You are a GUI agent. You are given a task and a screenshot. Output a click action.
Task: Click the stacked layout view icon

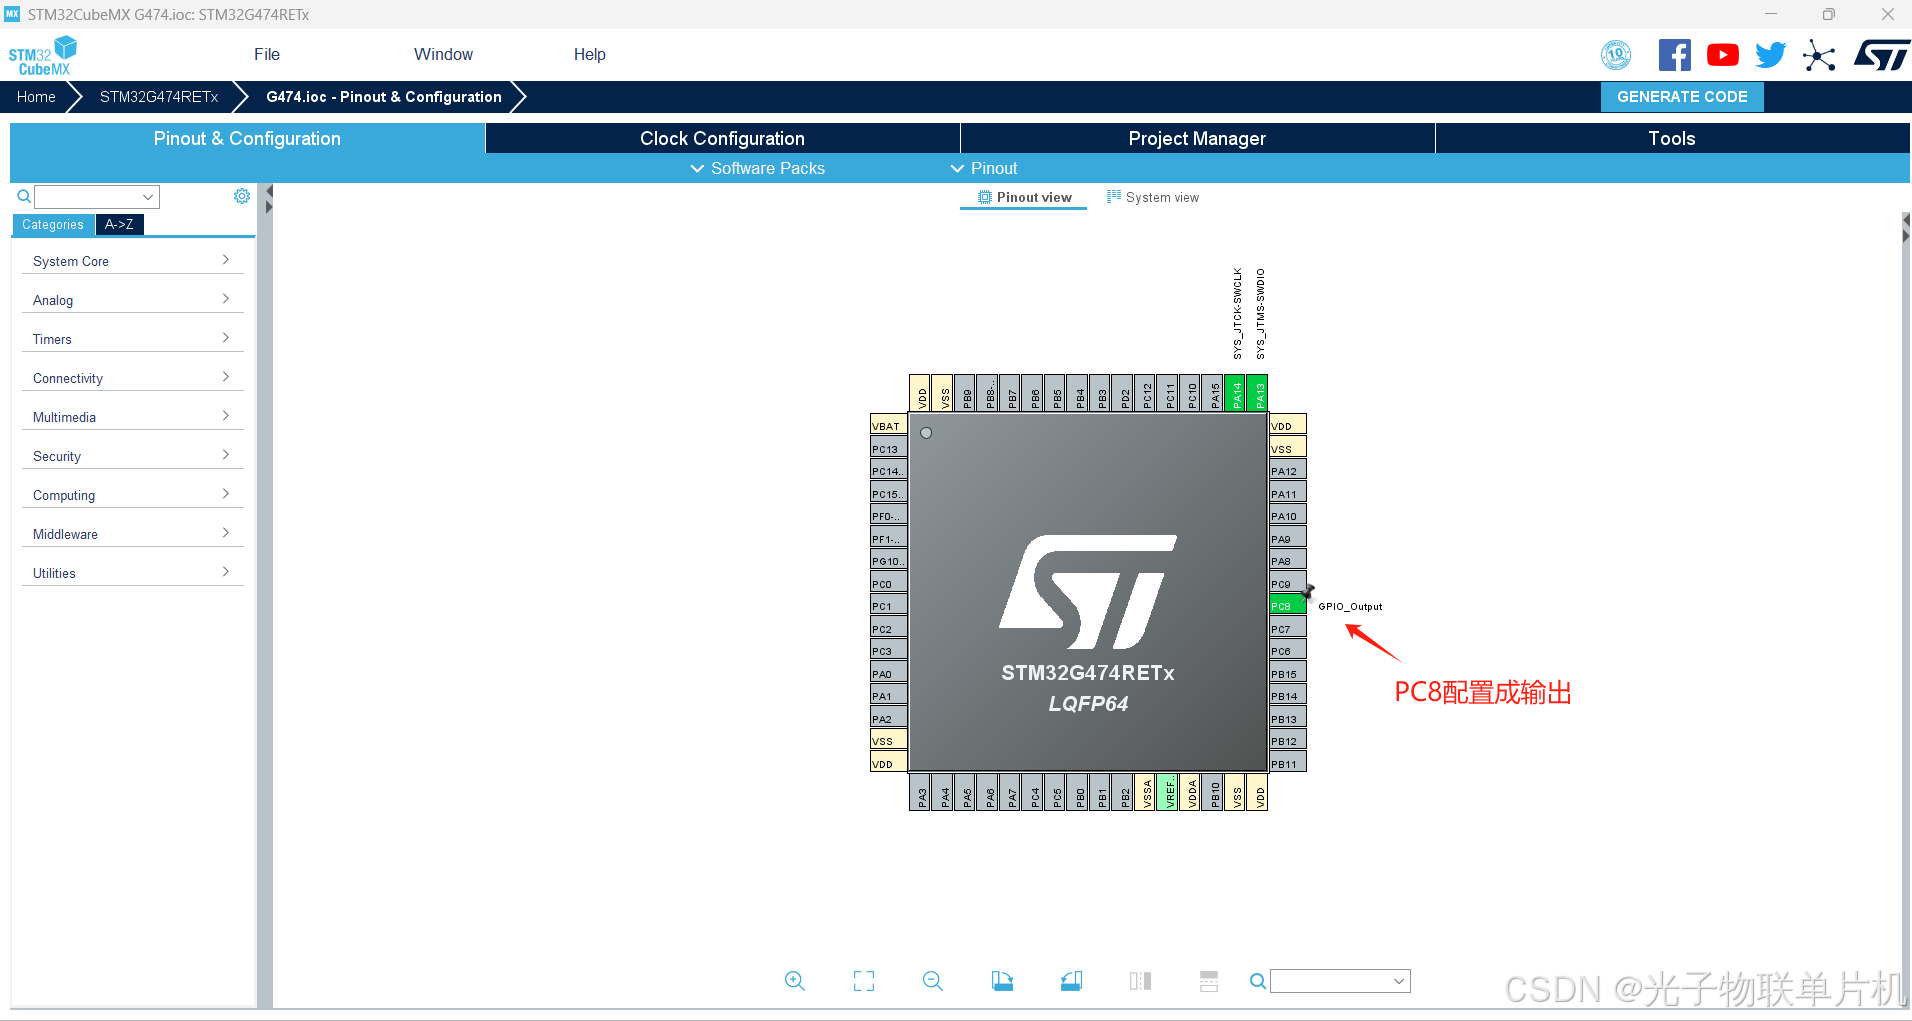point(1209,981)
